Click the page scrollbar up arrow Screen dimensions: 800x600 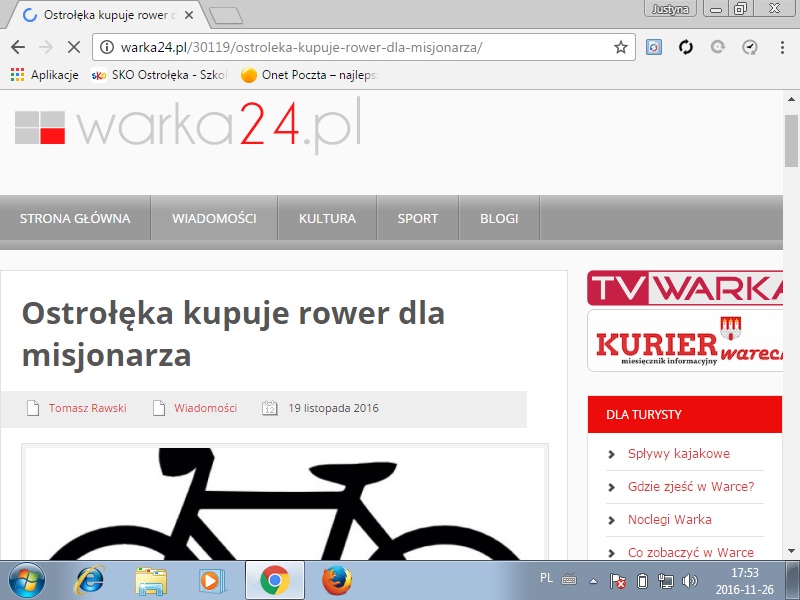[x=791, y=99]
